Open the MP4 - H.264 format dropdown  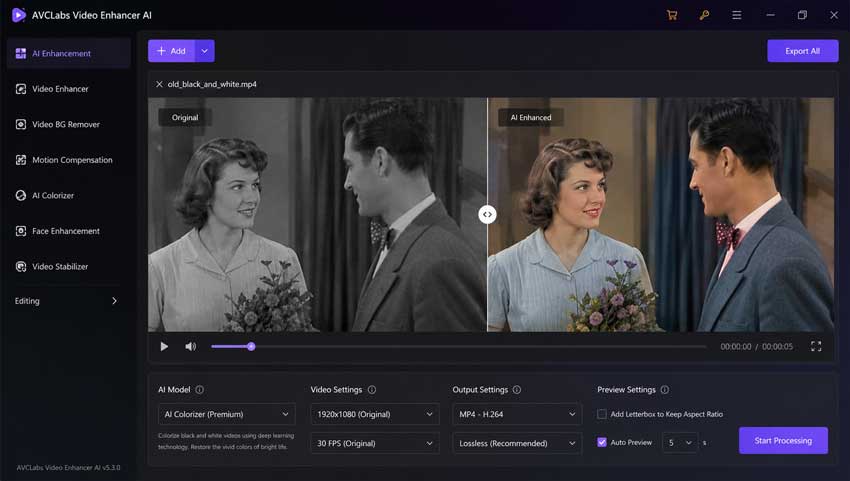[x=517, y=414]
